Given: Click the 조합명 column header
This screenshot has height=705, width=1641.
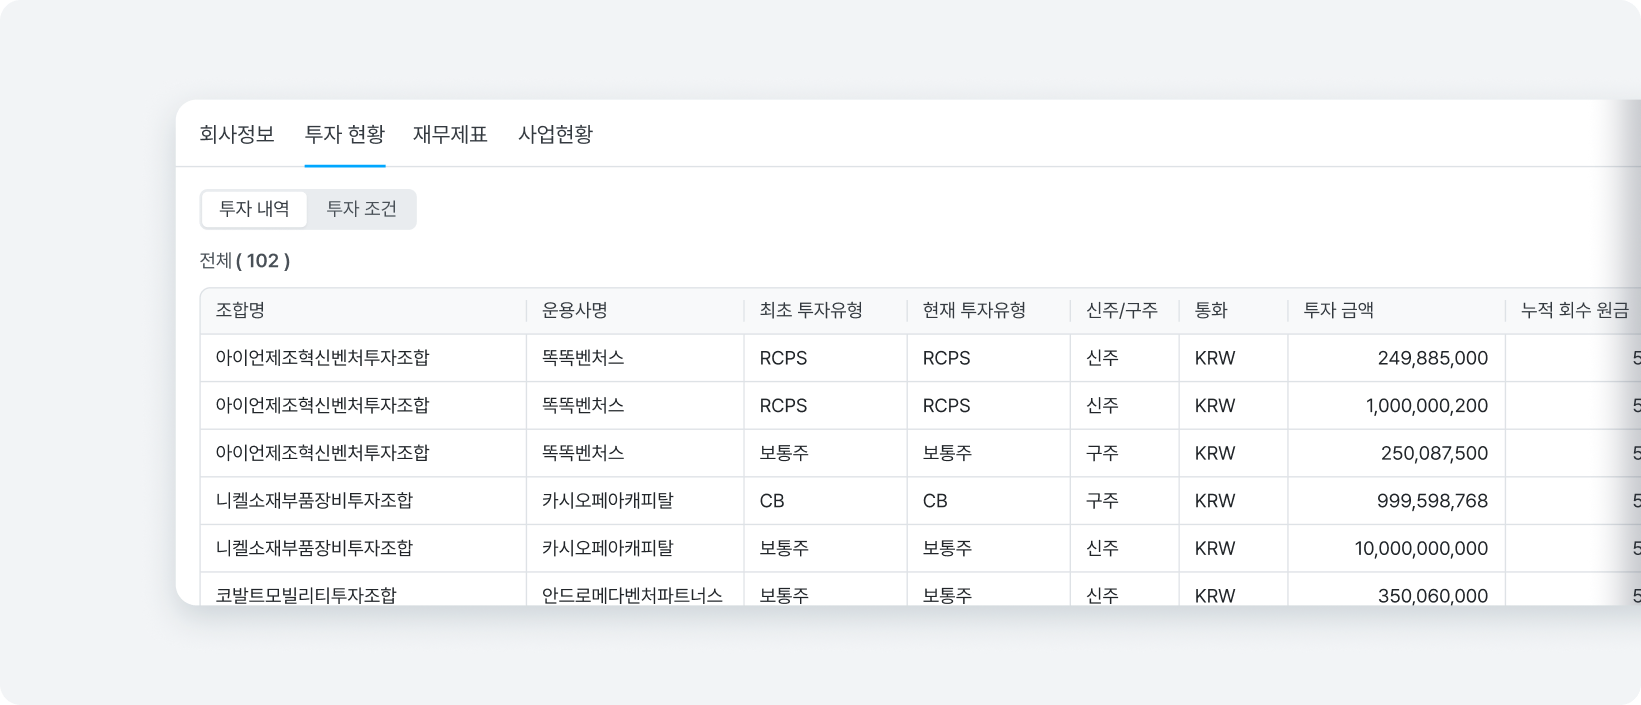Looking at the screenshot, I should (x=363, y=311).
